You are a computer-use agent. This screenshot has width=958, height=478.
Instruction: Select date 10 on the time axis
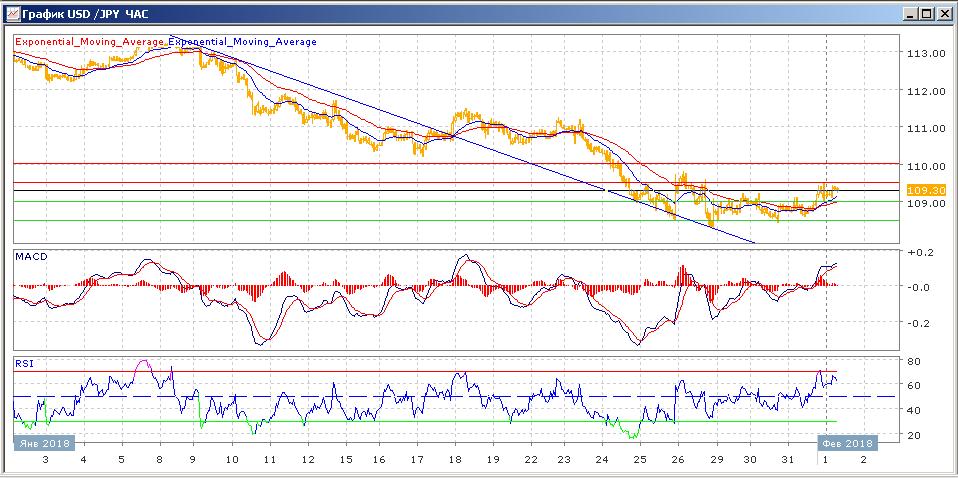coord(232,459)
